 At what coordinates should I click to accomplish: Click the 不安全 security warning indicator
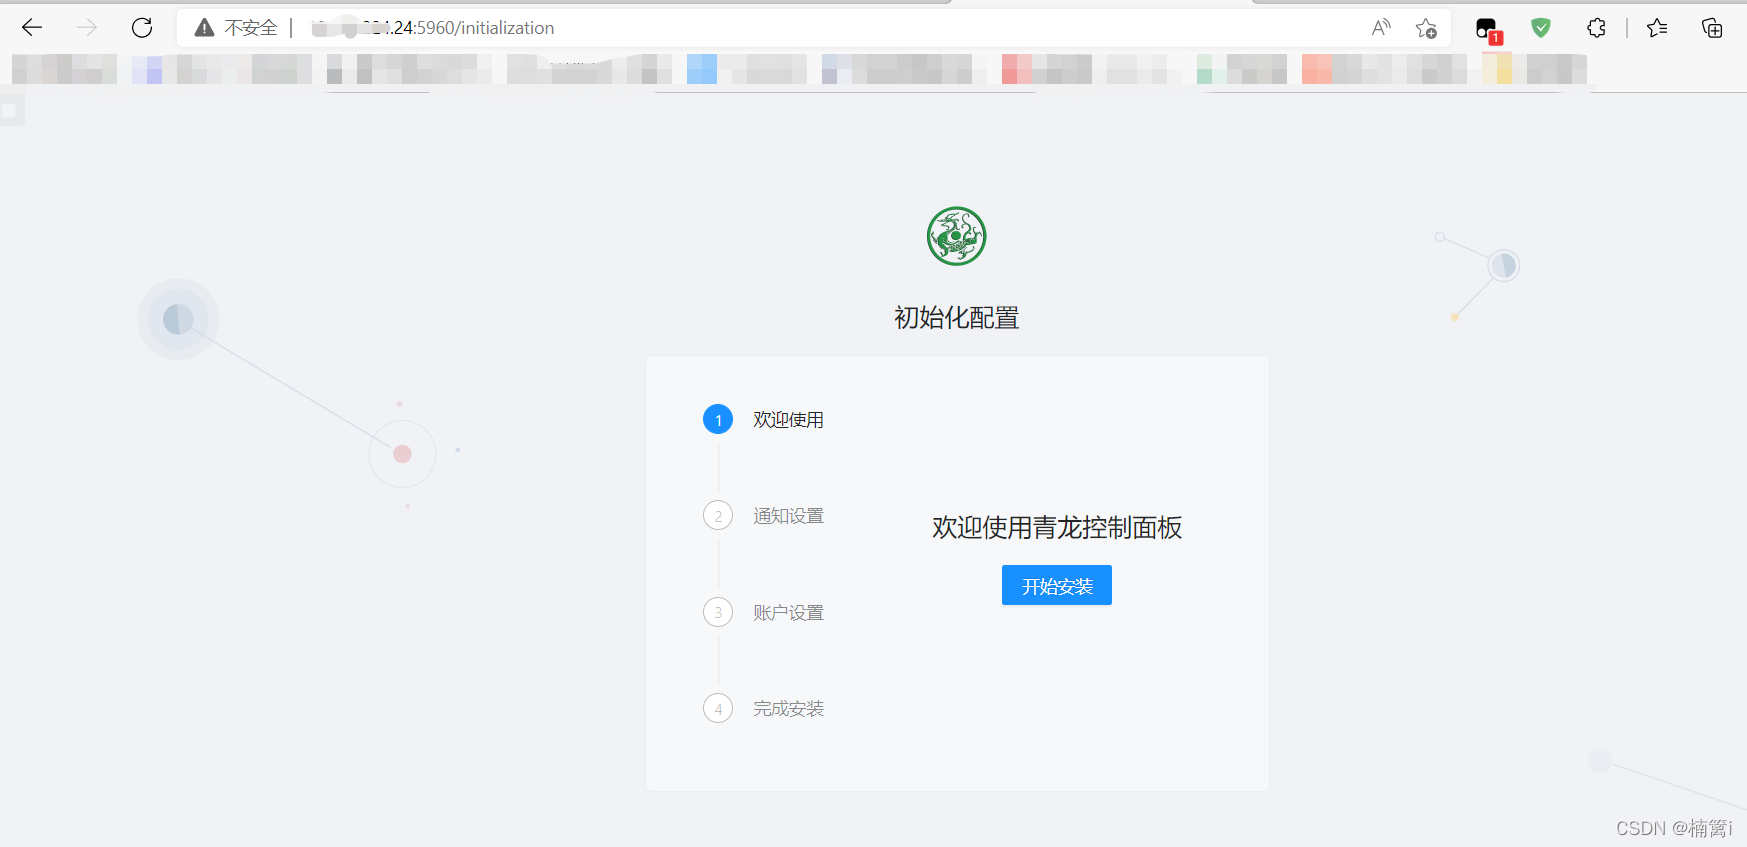(237, 28)
